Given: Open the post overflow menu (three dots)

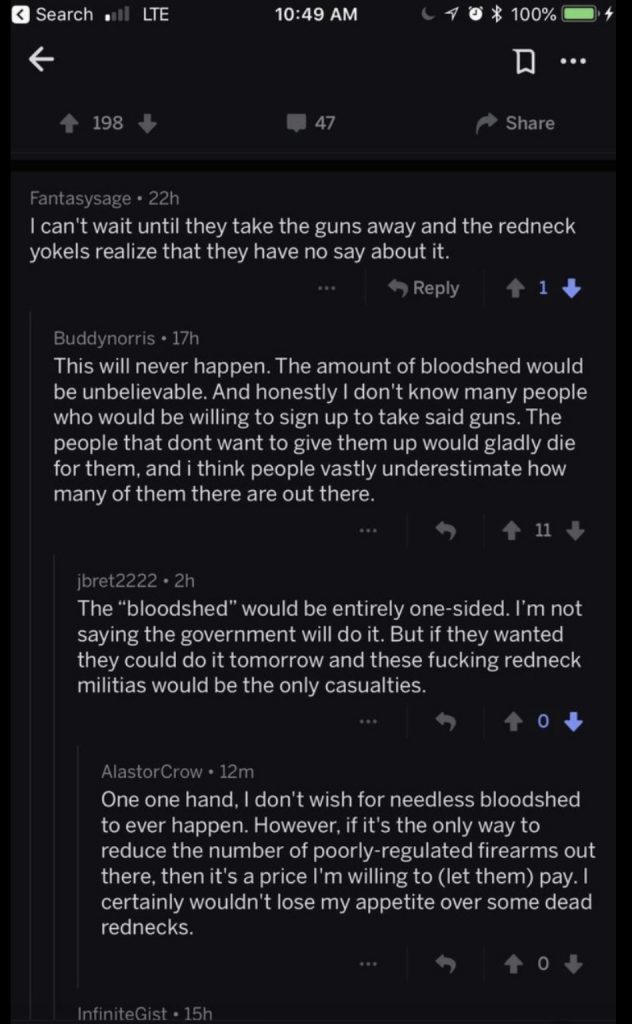Looking at the screenshot, I should [573, 61].
